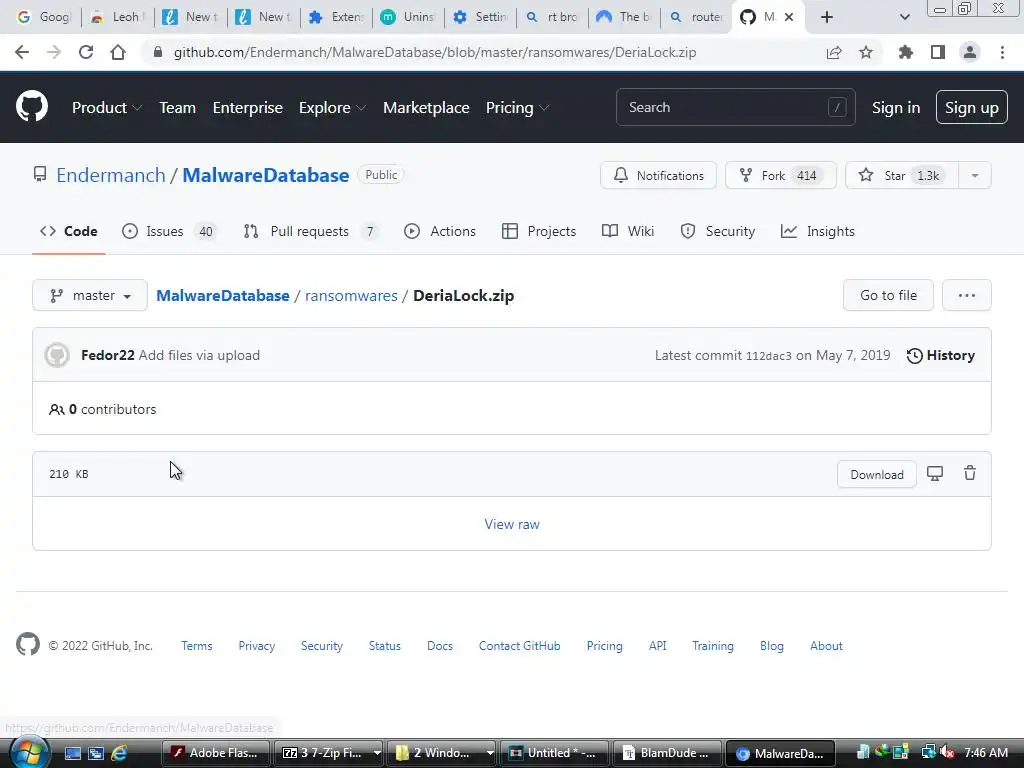Viewport: 1024px width, 768px height.
Task: Open master branch selector dropdown
Action: point(90,296)
